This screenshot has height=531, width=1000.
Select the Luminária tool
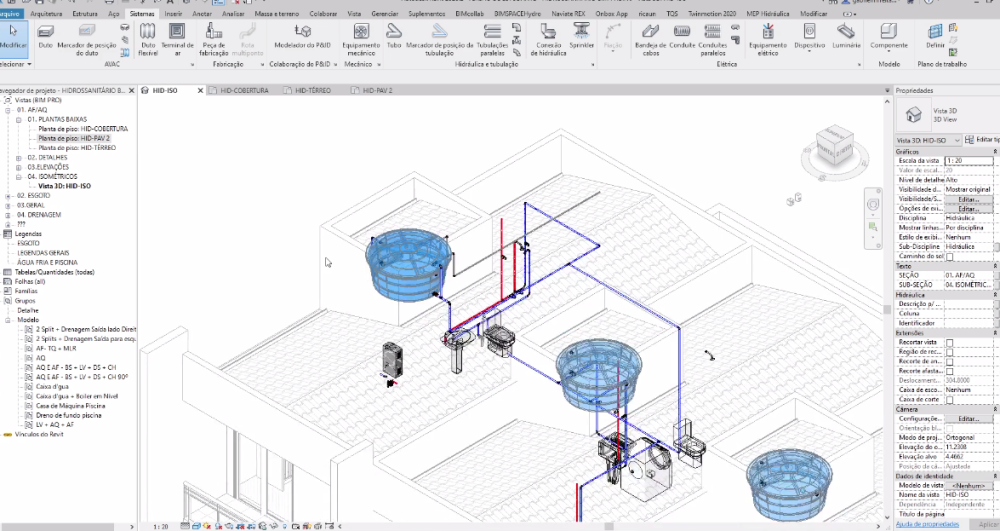coord(846,37)
